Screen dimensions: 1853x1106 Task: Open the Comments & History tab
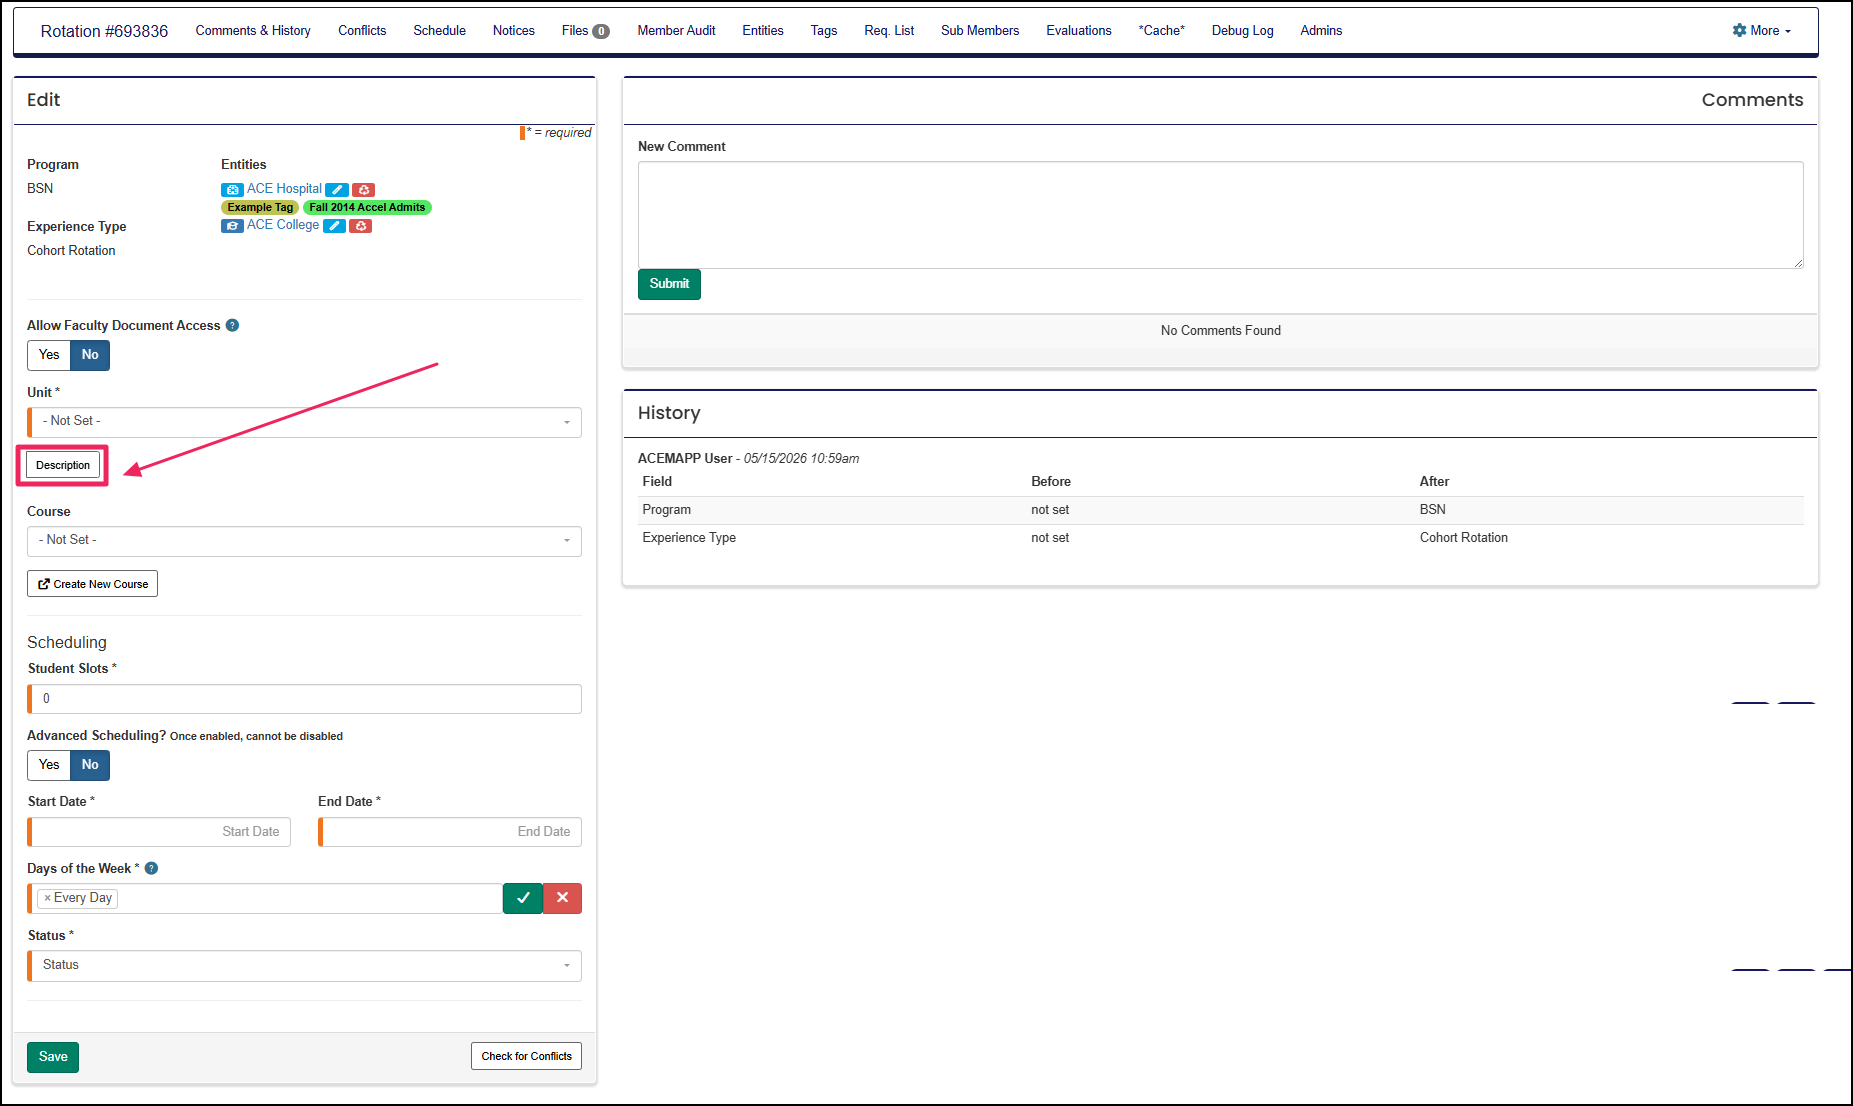tap(253, 30)
